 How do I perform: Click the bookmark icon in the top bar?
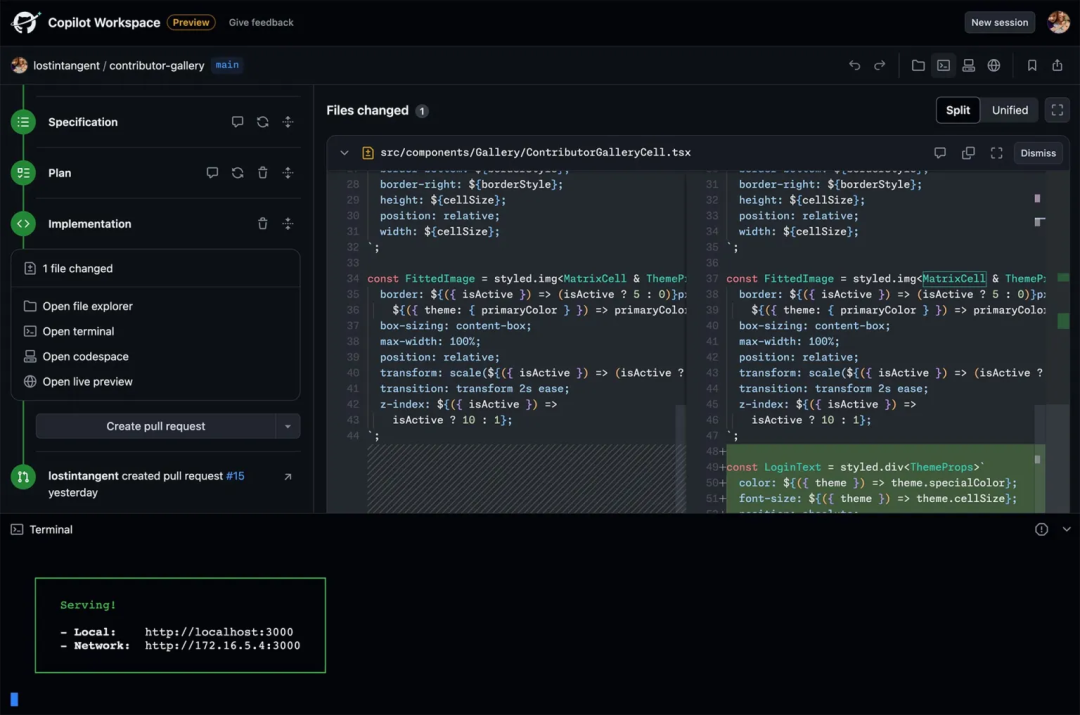click(1033, 65)
